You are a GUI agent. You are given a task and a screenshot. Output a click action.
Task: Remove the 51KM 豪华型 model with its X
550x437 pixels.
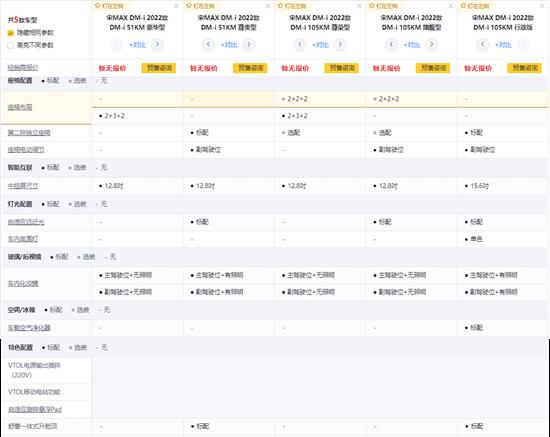pos(176,6)
